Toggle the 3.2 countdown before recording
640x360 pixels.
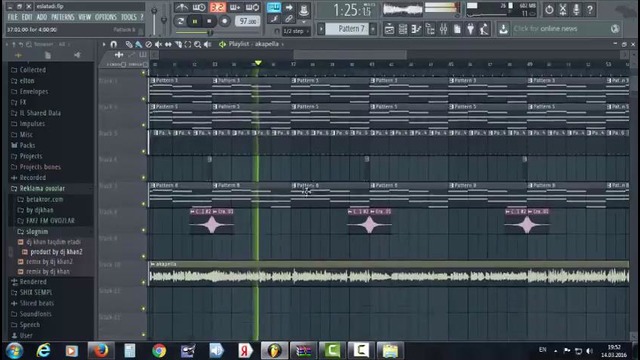pyautogui.click(x=218, y=7)
